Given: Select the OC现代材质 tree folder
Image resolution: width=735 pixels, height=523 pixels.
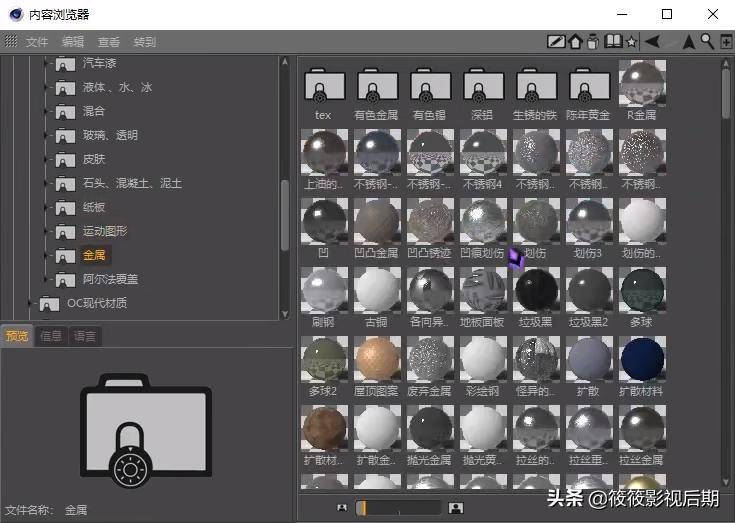Looking at the screenshot, I should point(97,303).
